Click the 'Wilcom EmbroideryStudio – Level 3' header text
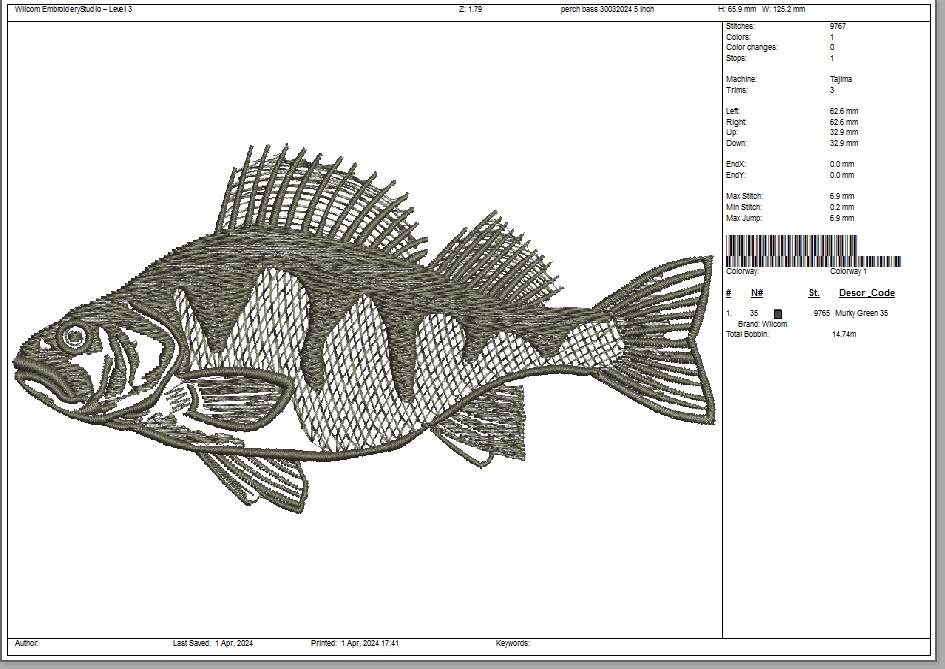The image size is (945, 669). pyautogui.click(x=73, y=9)
